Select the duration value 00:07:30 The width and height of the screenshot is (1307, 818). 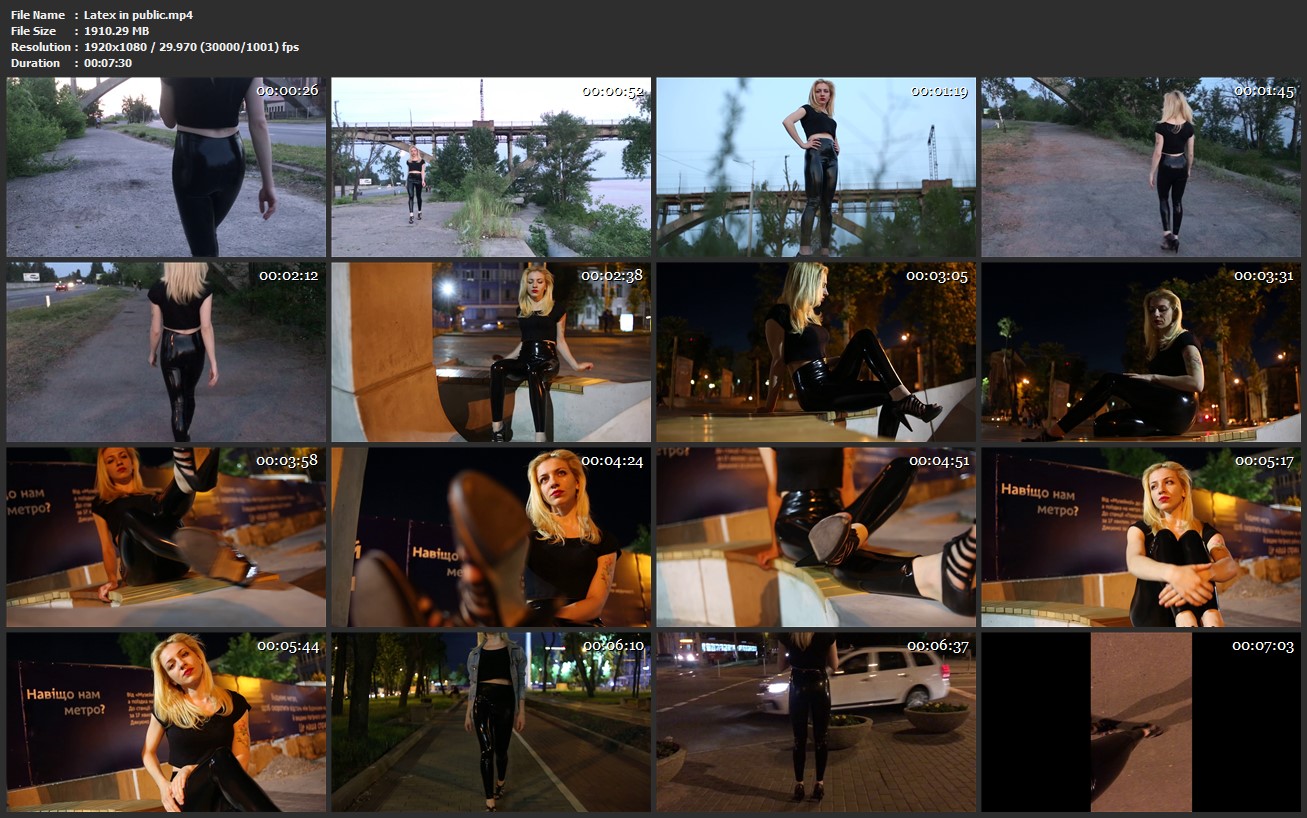click(108, 63)
